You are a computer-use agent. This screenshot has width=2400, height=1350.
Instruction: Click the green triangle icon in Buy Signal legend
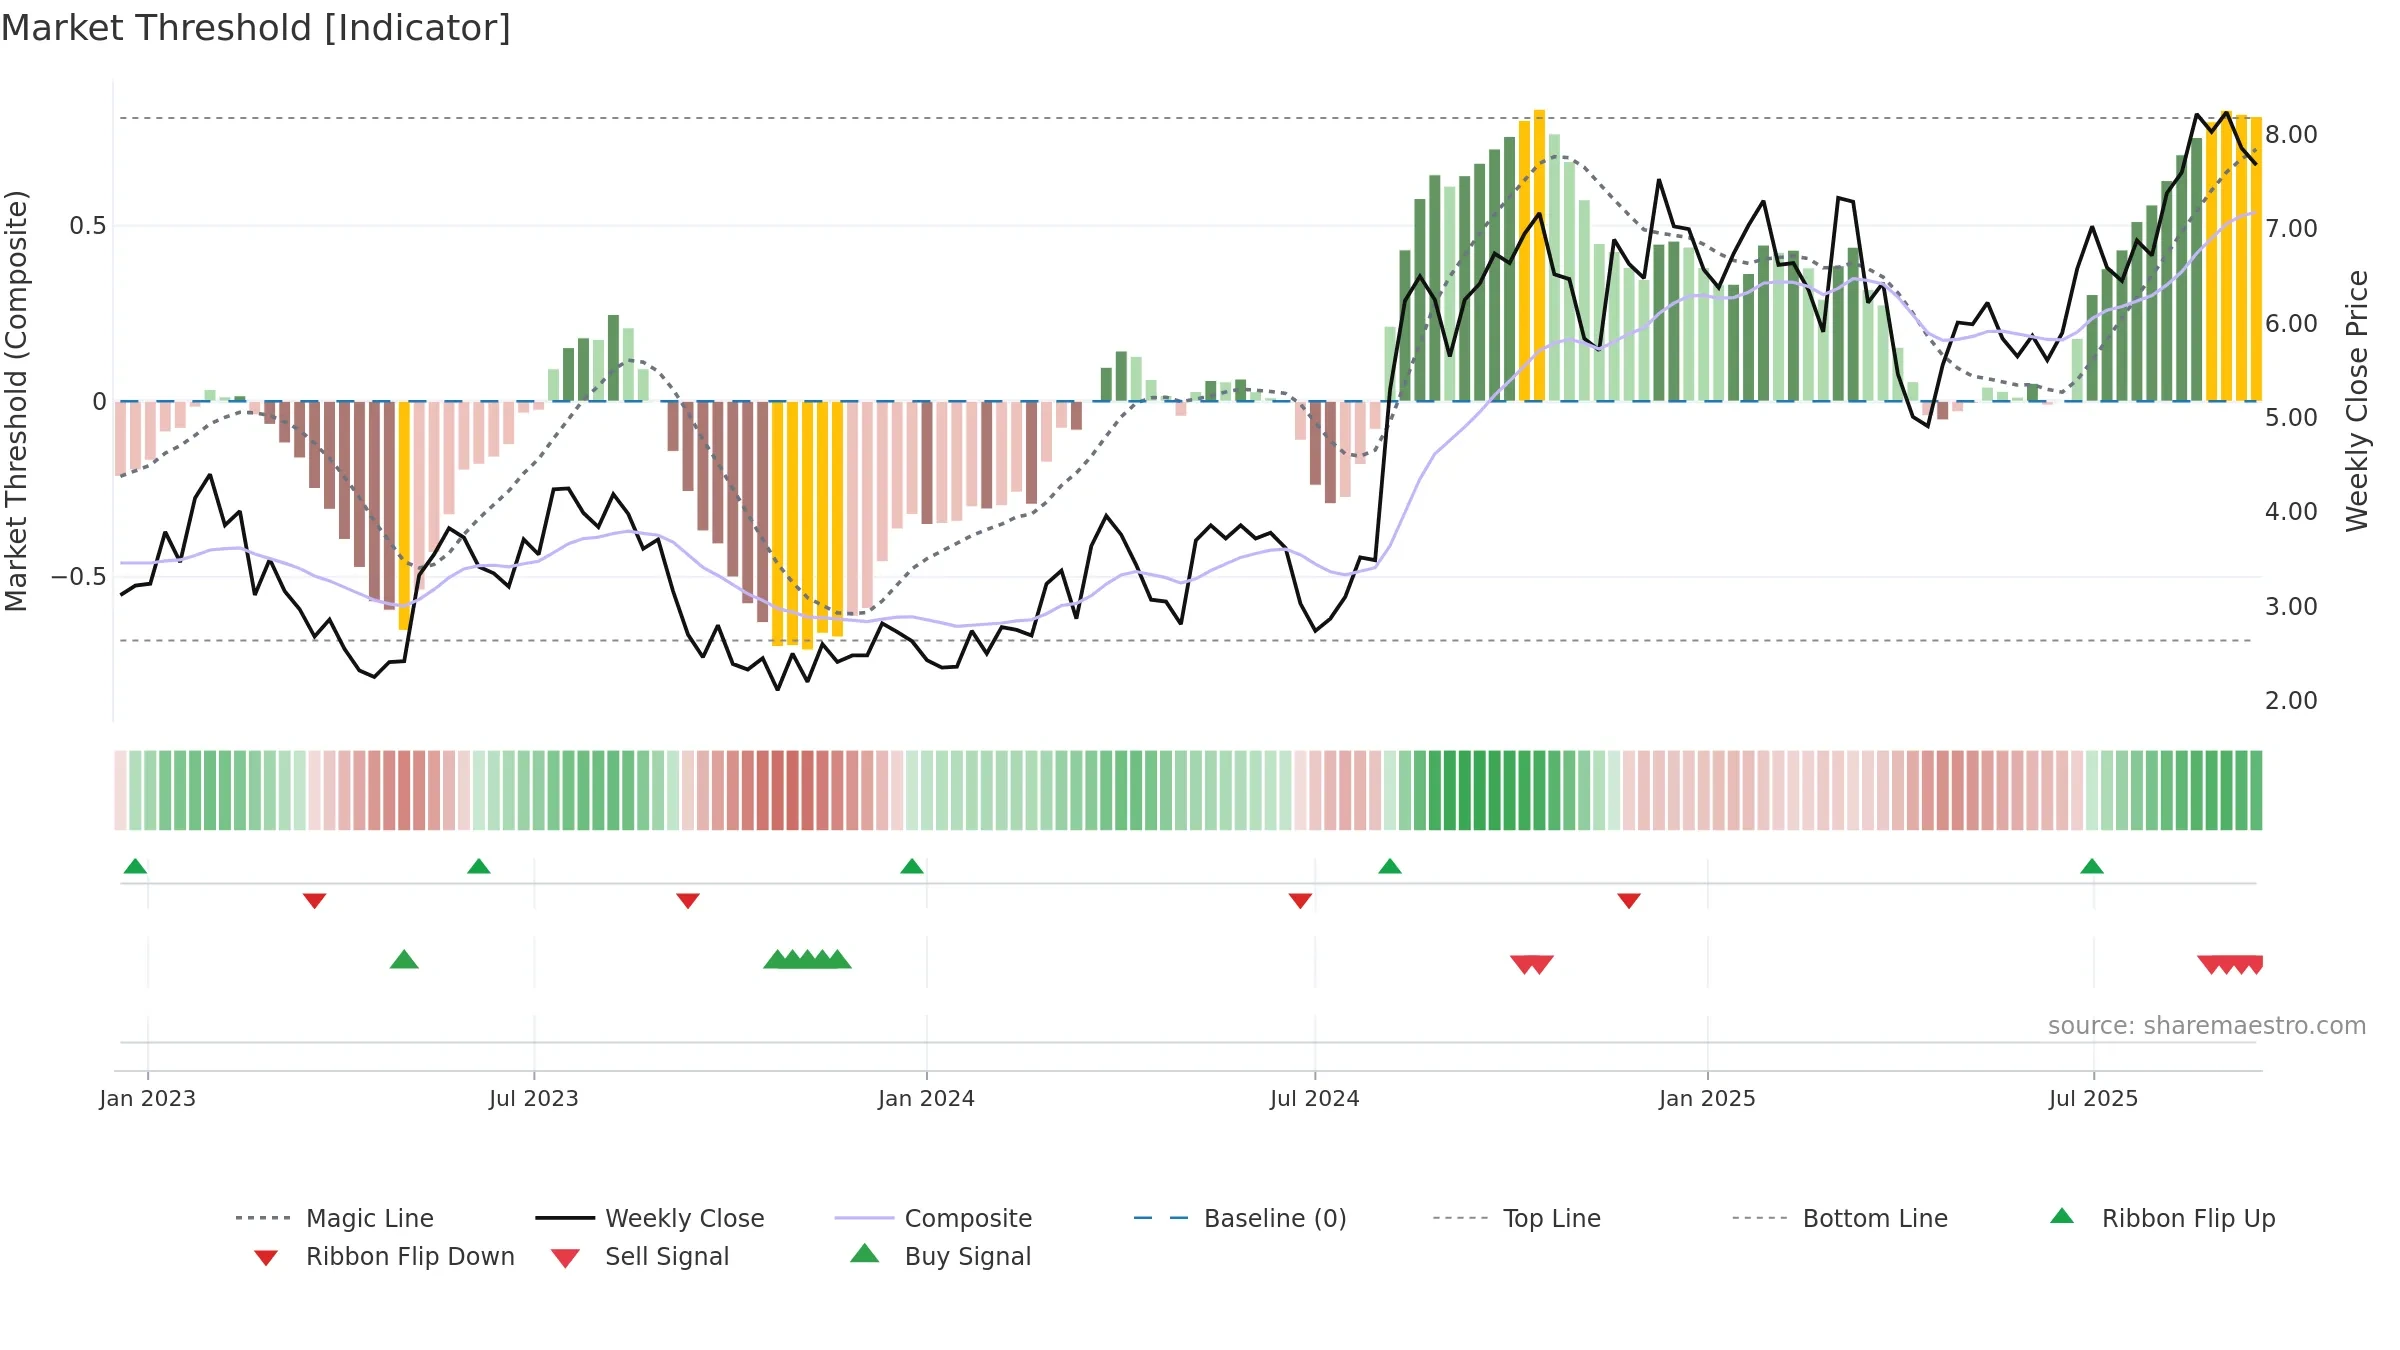point(865,1253)
